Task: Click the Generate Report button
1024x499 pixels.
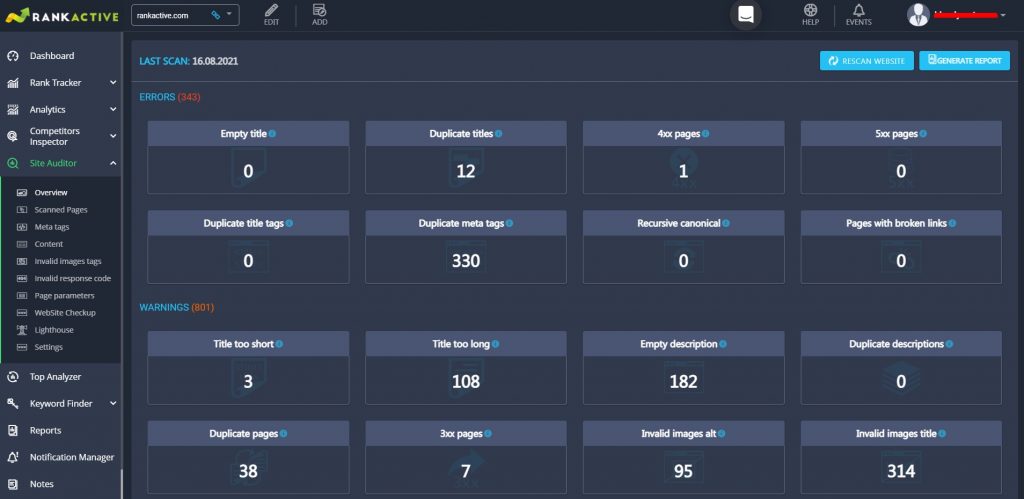Action: click(x=965, y=61)
